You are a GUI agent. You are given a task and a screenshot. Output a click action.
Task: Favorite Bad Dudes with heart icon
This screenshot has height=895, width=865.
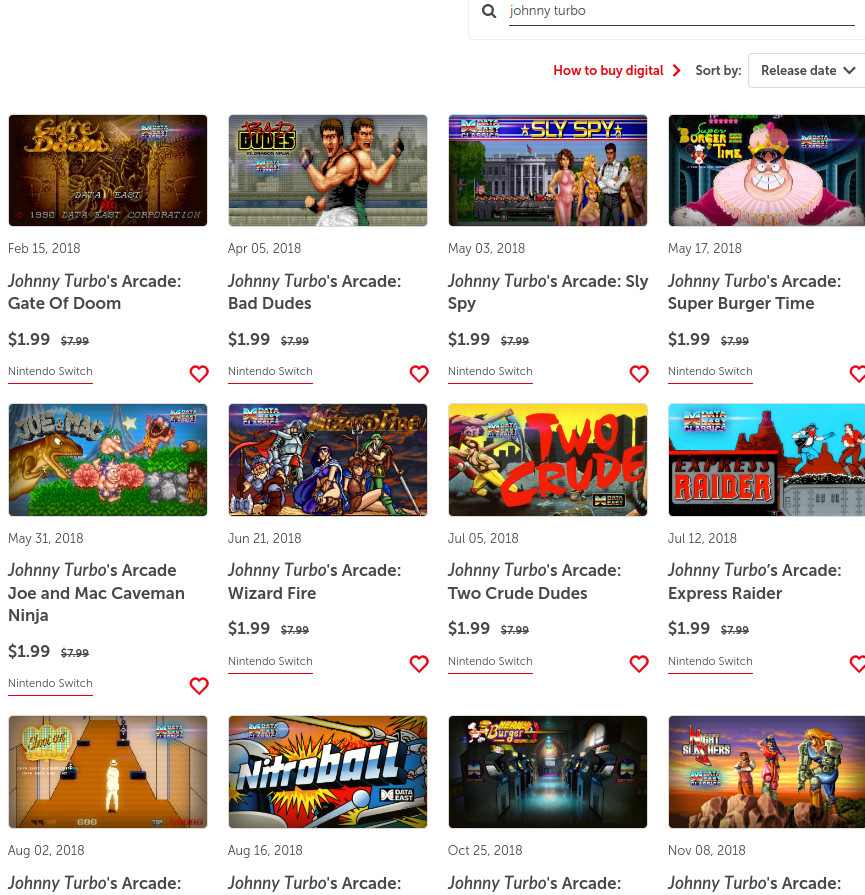(x=419, y=374)
